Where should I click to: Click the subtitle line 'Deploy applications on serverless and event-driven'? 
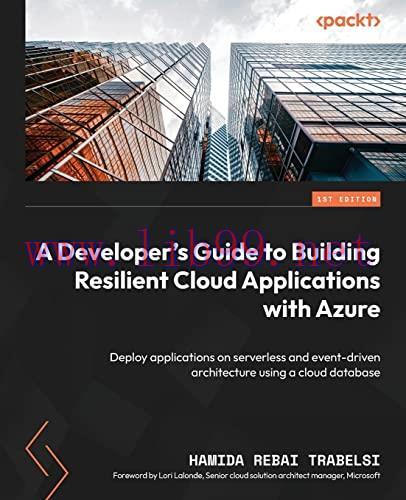tap(245, 357)
